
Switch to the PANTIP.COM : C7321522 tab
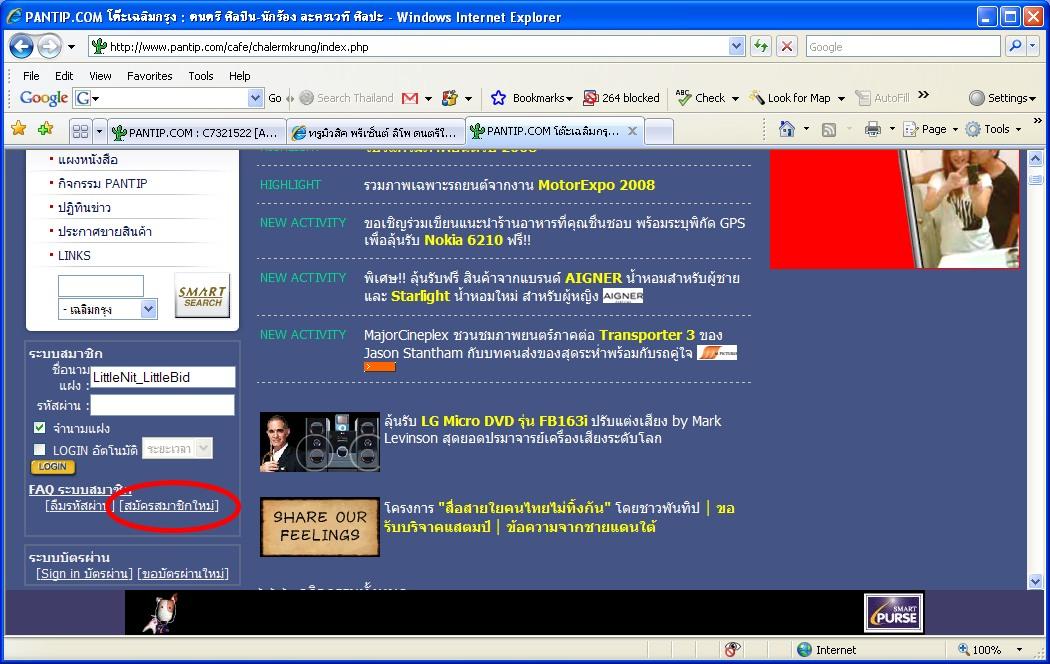tap(197, 132)
